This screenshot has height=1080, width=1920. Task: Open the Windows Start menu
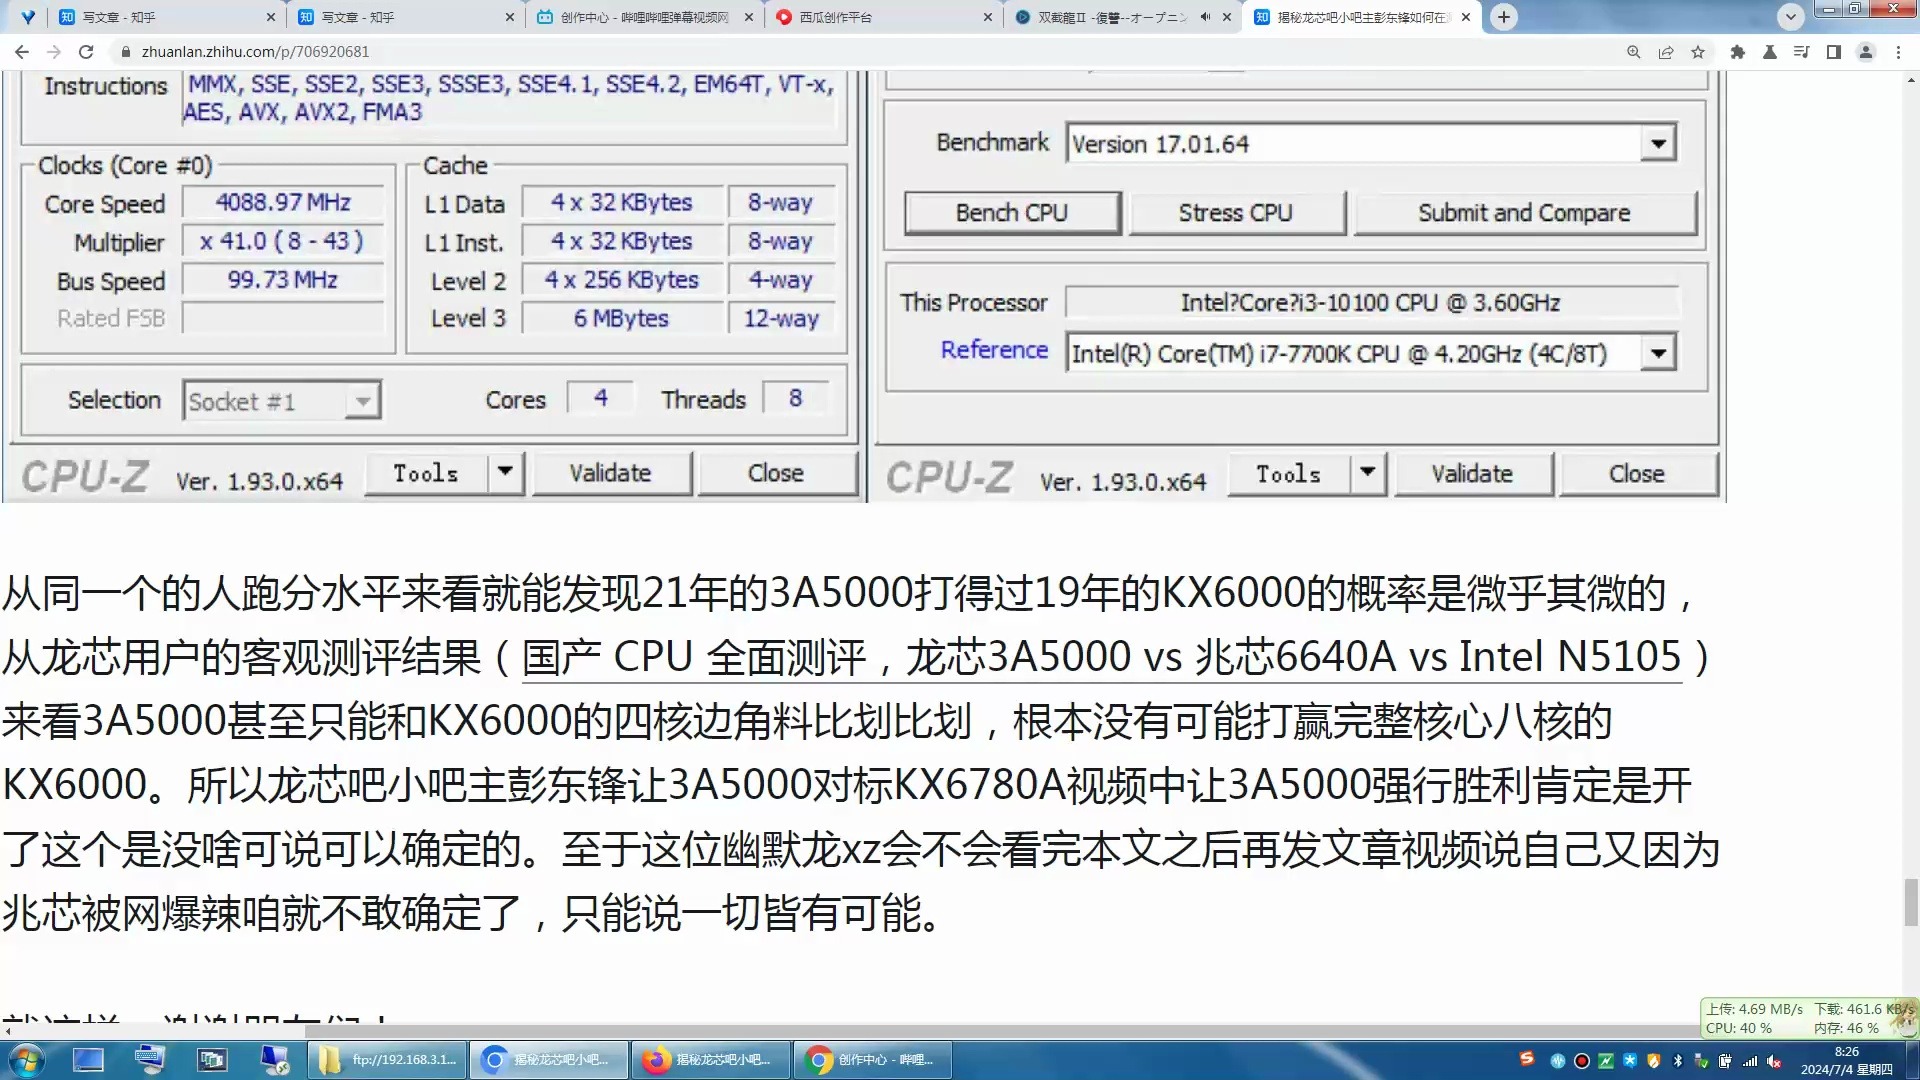tap(26, 1060)
